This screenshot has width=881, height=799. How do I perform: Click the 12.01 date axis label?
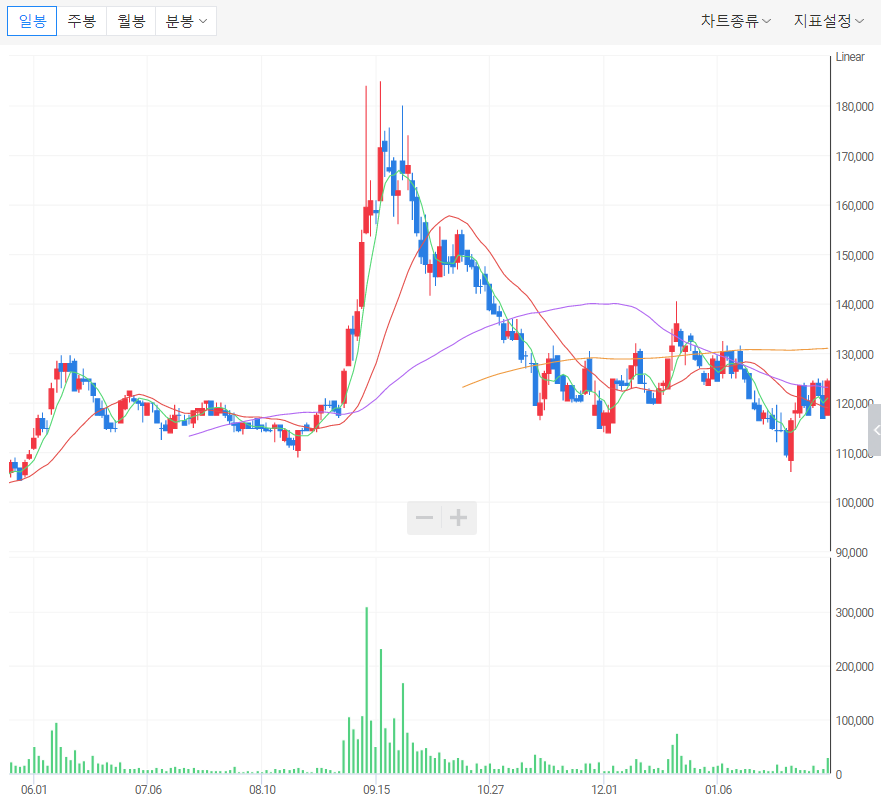(604, 789)
